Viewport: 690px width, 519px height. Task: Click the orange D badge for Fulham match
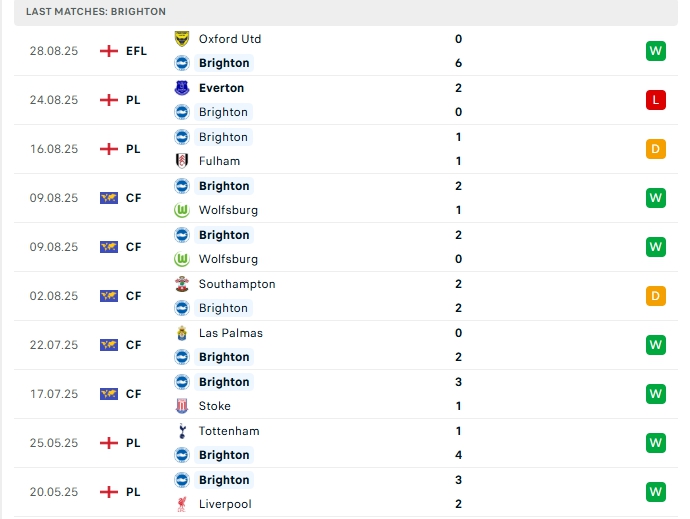pos(656,149)
